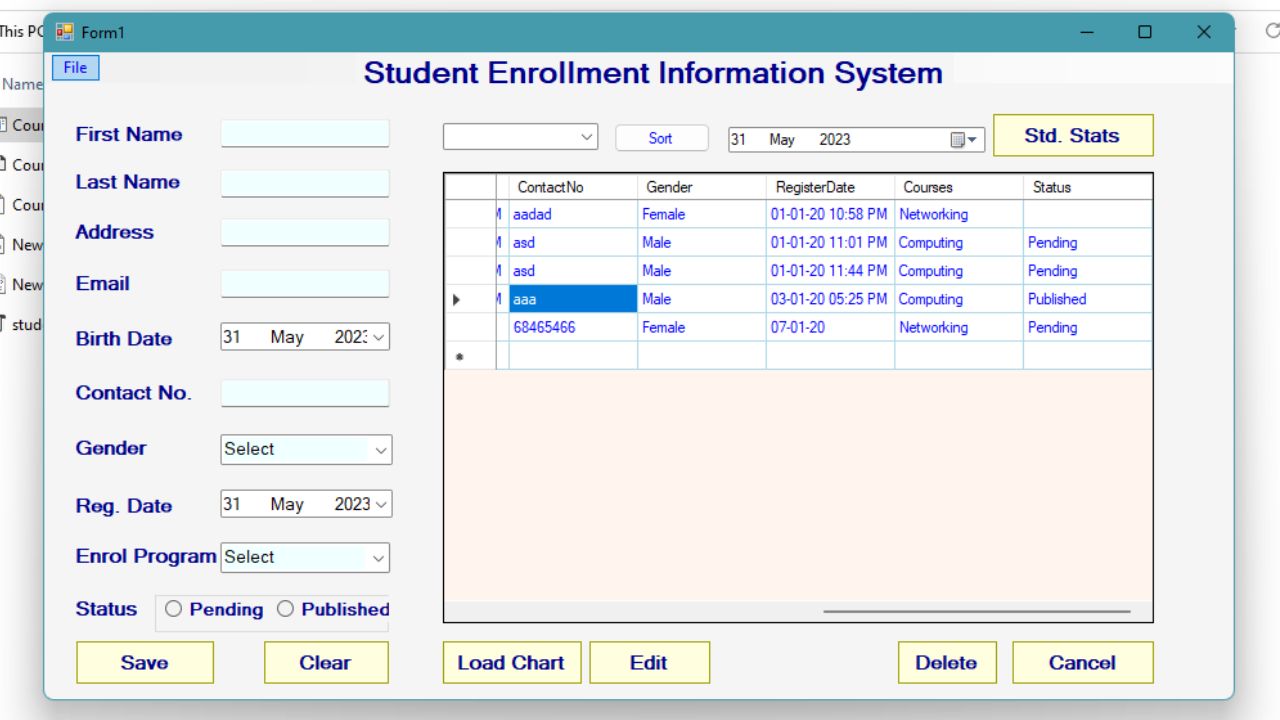Image resolution: width=1280 pixels, height=720 pixels.
Task: Expand the Birth Date dropdown
Action: pyautogui.click(x=378, y=337)
